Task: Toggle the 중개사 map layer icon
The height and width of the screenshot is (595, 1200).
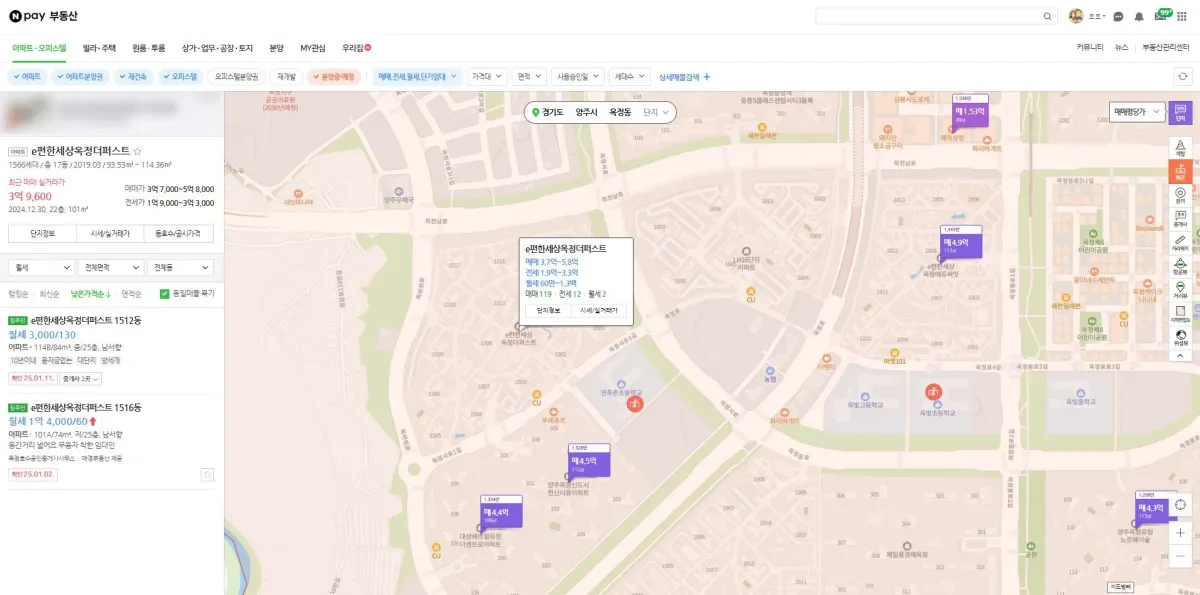Action: pos(1180,218)
